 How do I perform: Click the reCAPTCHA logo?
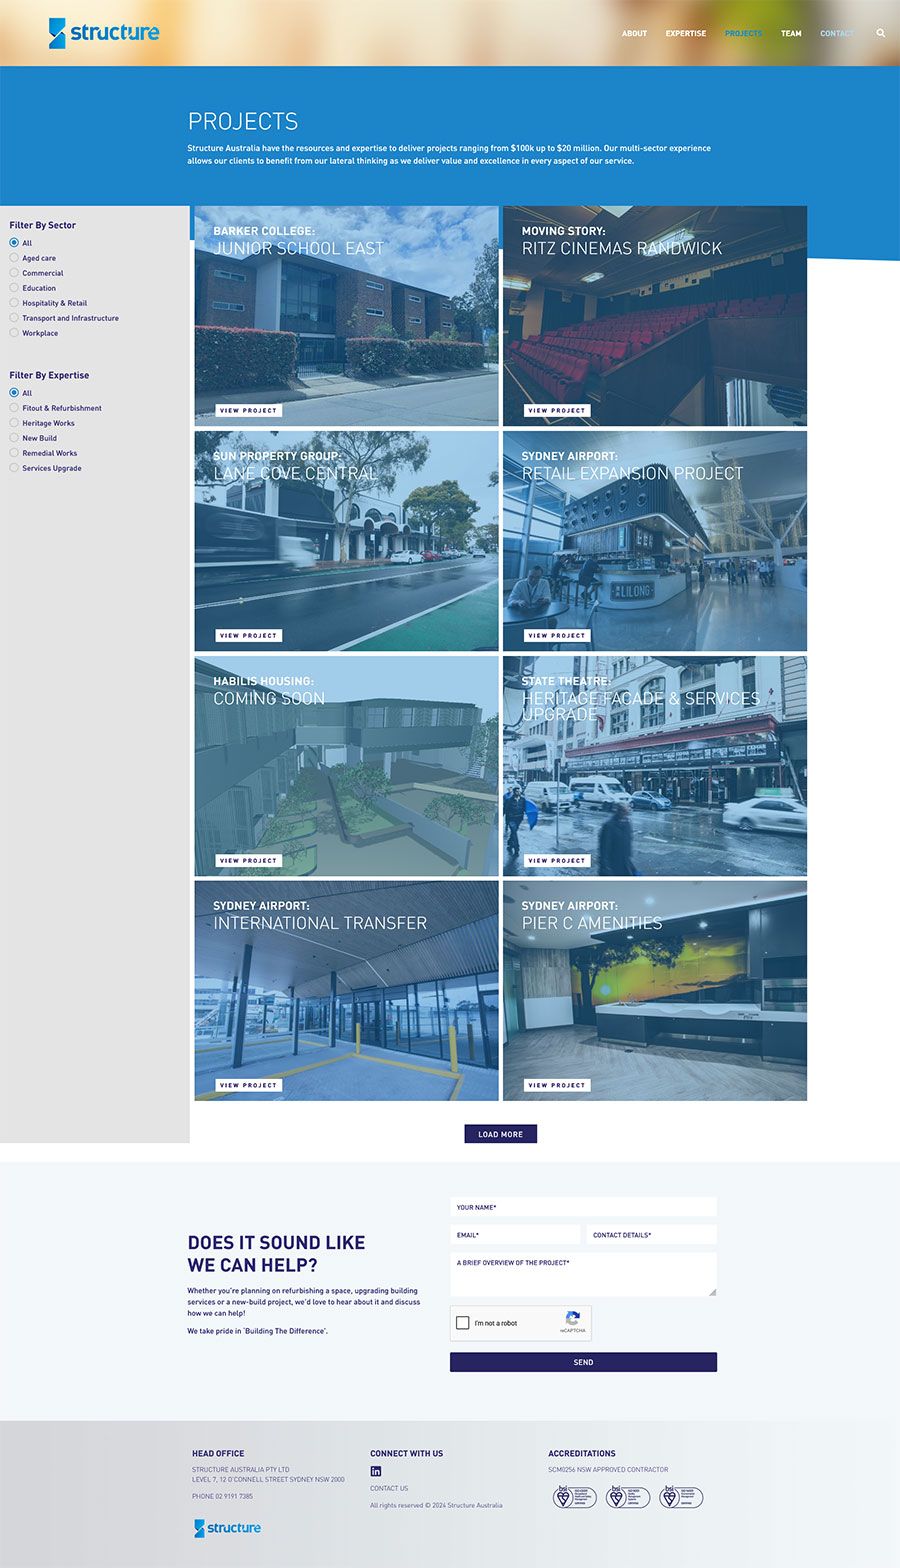[573, 1319]
